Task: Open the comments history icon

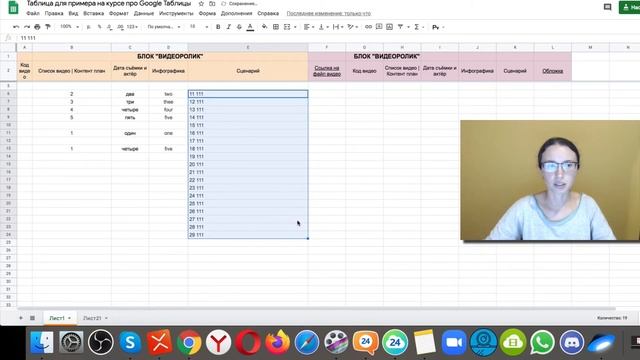Action: click(607, 7)
